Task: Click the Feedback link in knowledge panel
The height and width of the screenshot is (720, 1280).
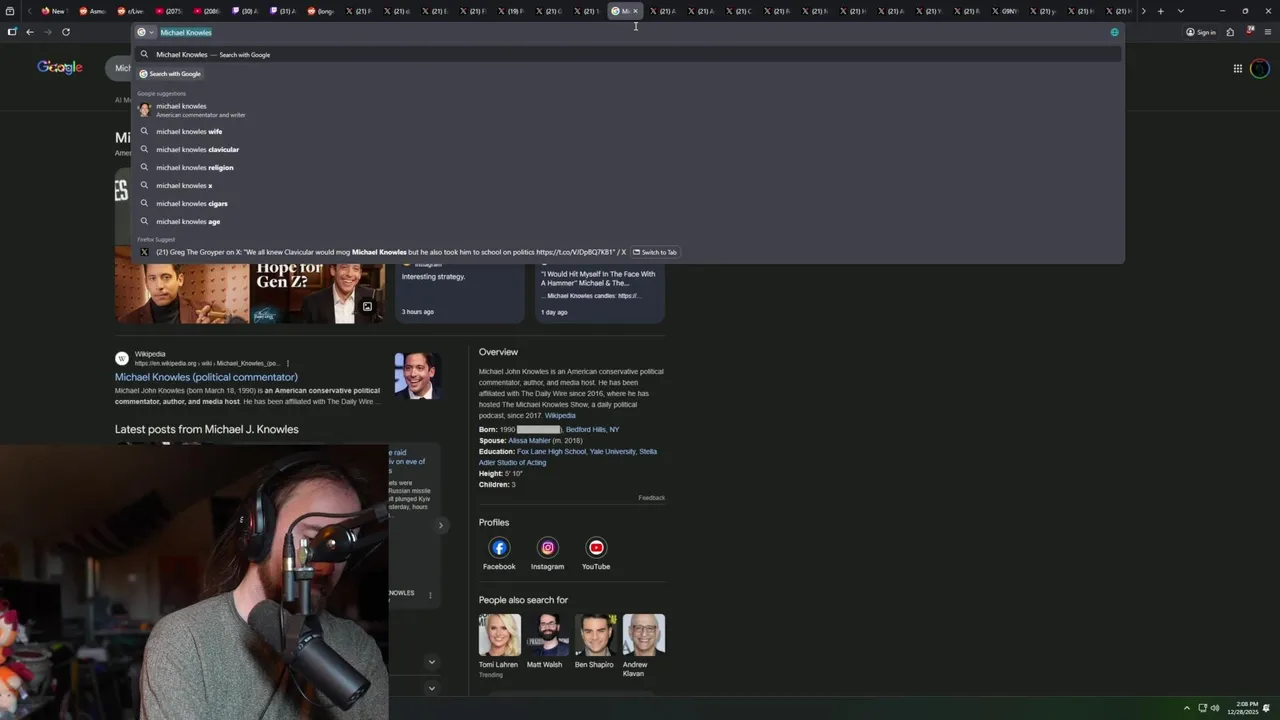Action: click(x=652, y=498)
